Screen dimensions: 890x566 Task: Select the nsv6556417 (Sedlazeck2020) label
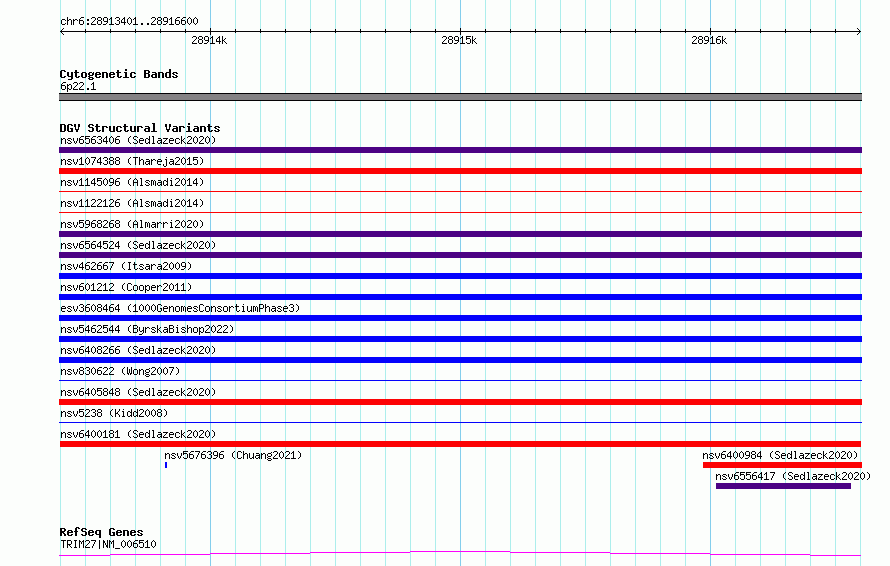point(793,476)
